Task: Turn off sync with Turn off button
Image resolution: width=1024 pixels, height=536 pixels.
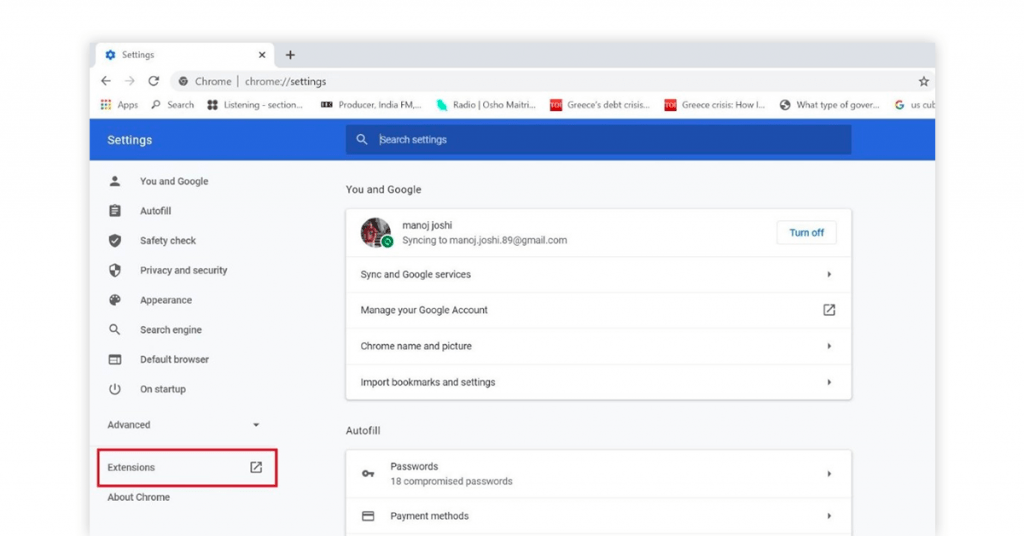Action: pyautogui.click(x=807, y=232)
